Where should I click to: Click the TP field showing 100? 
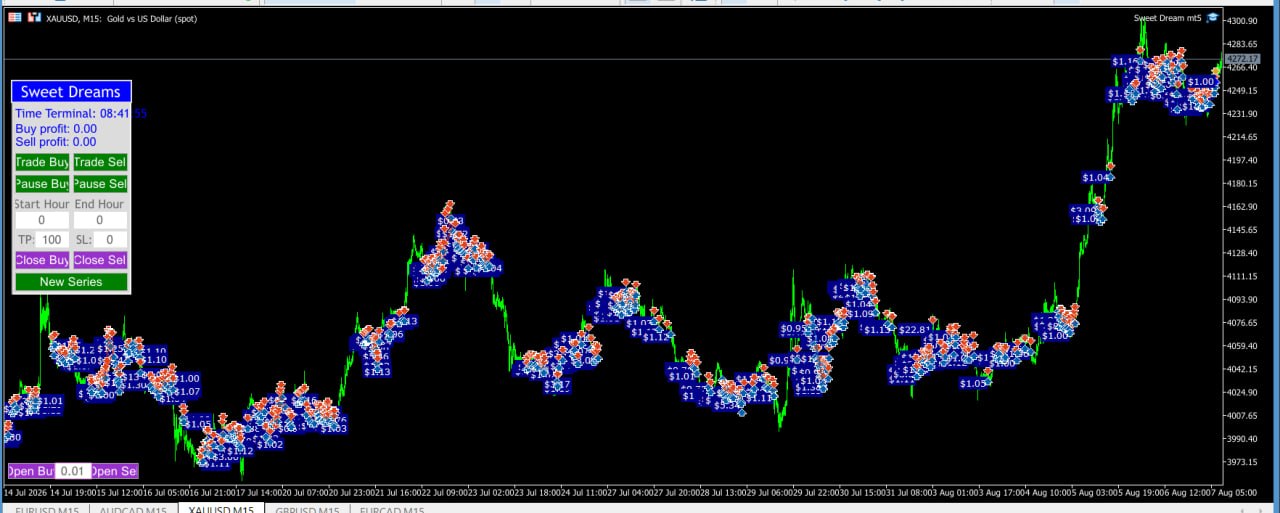[x=52, y=240]
